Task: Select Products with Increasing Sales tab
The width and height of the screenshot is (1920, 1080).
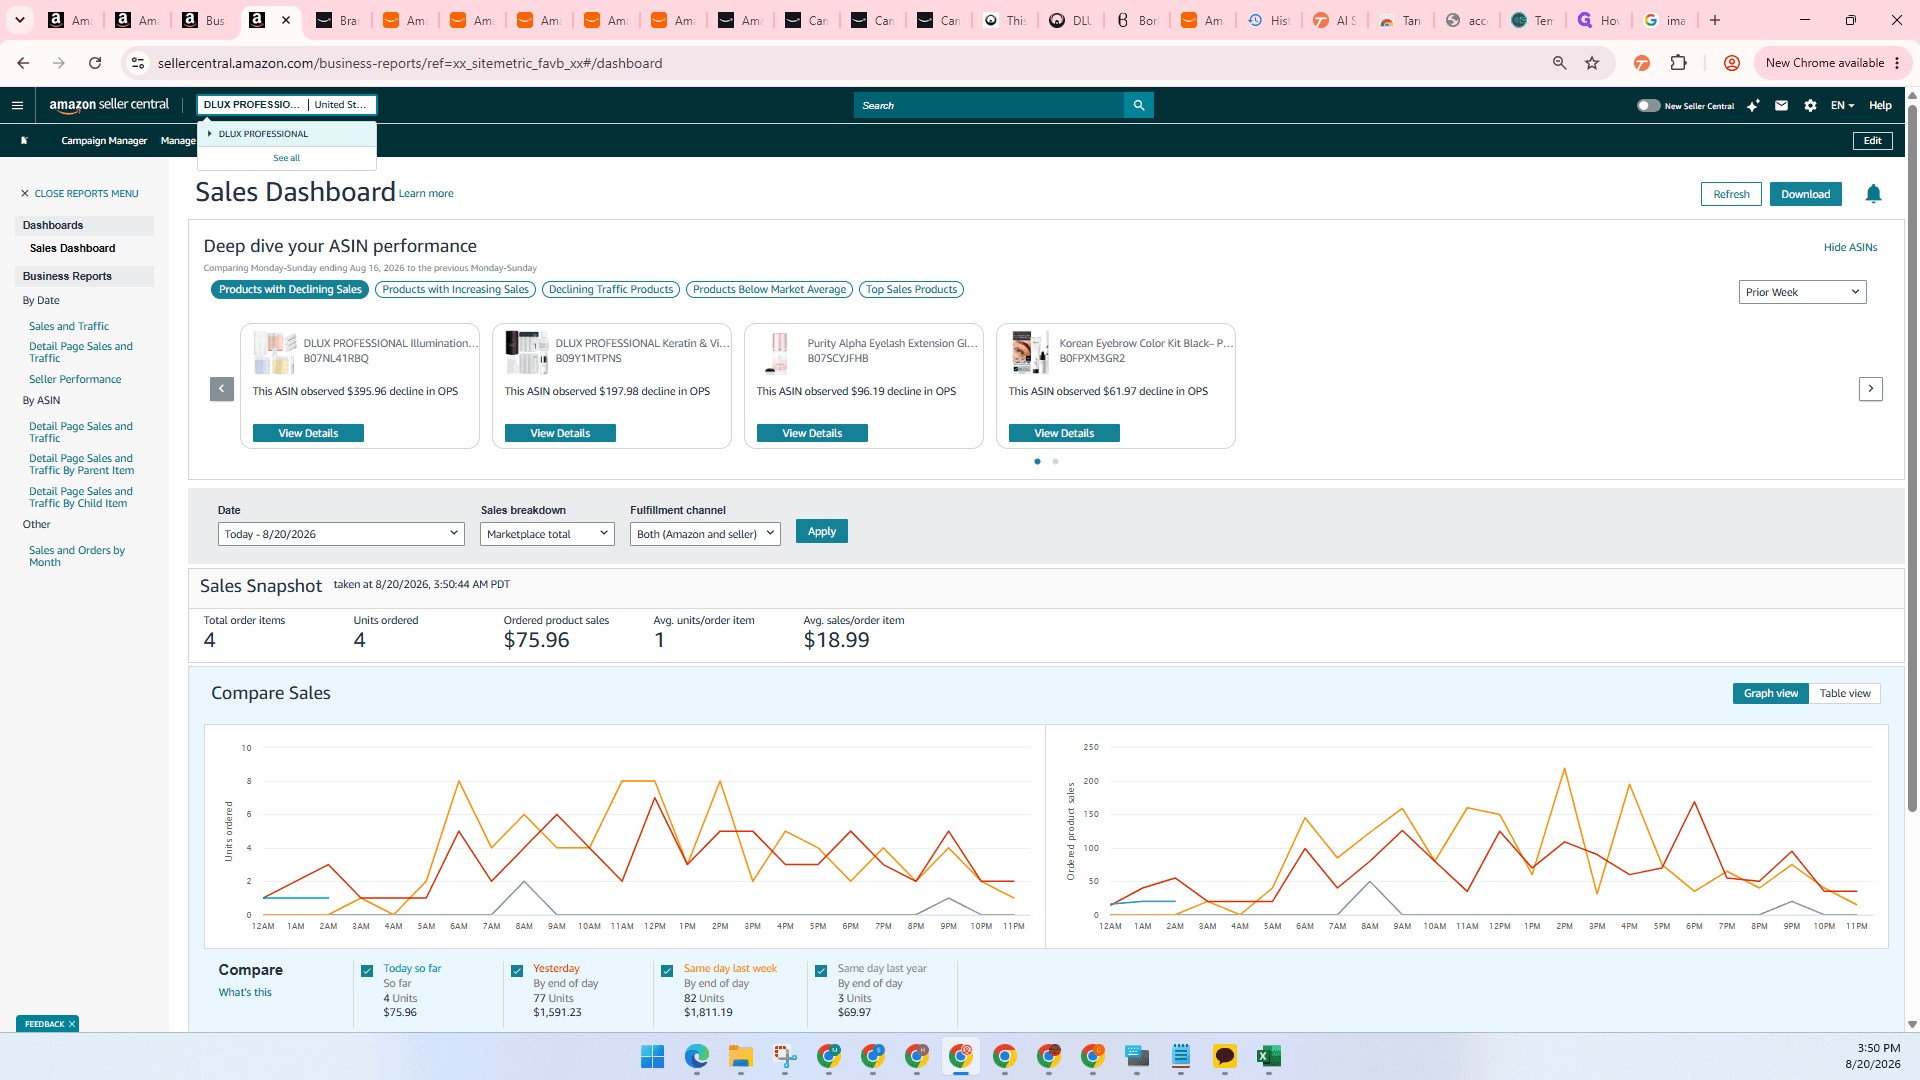Action: coord(455,290)
